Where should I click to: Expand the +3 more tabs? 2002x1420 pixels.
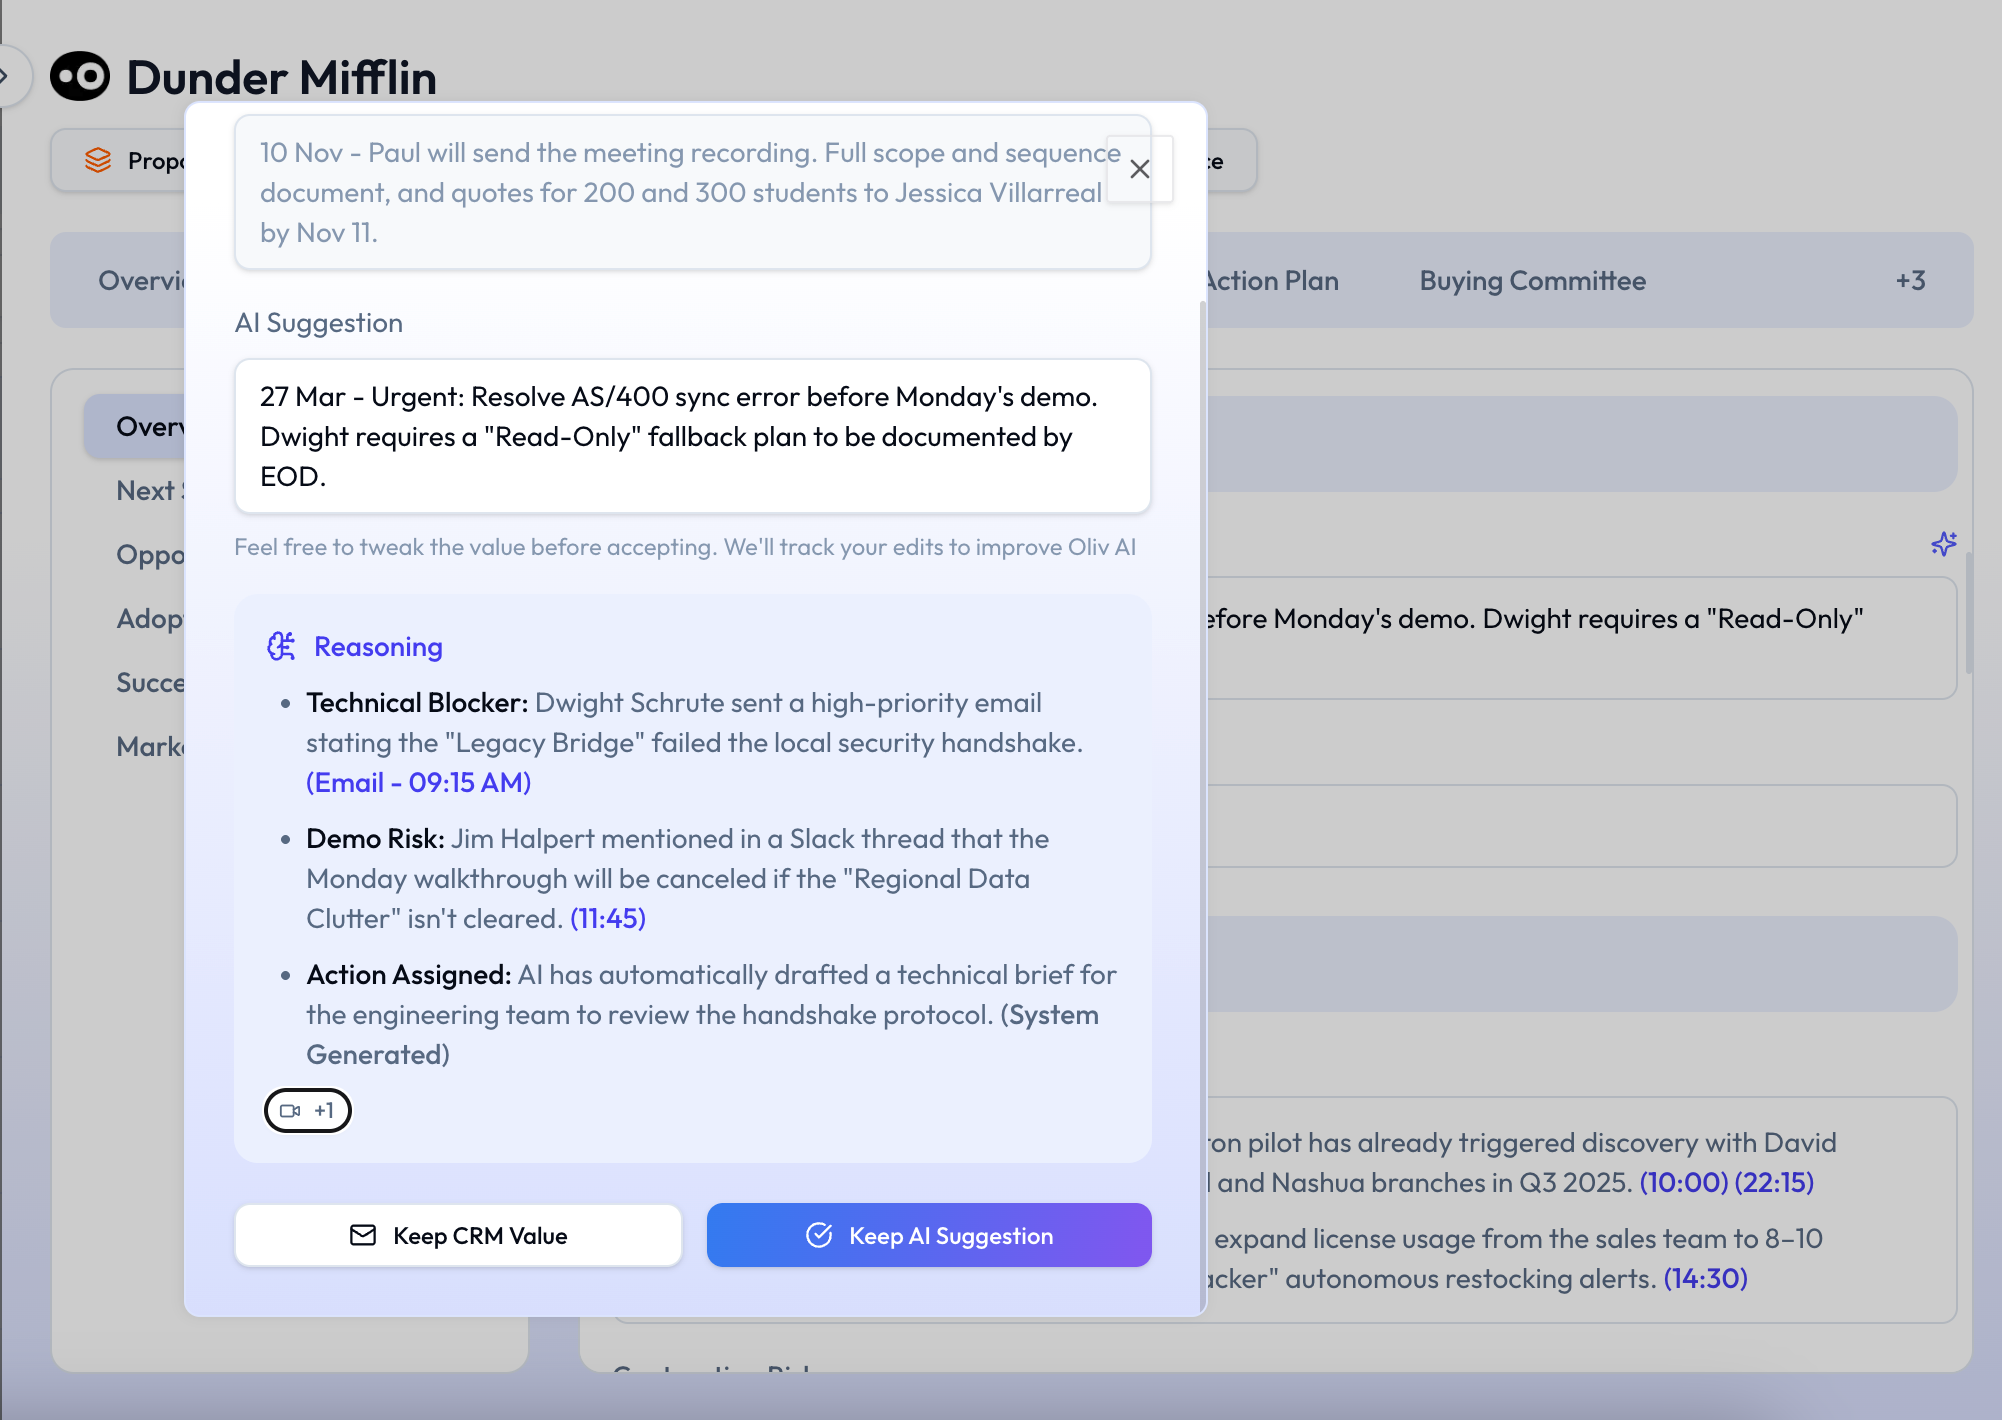[x=1910, y=281]
